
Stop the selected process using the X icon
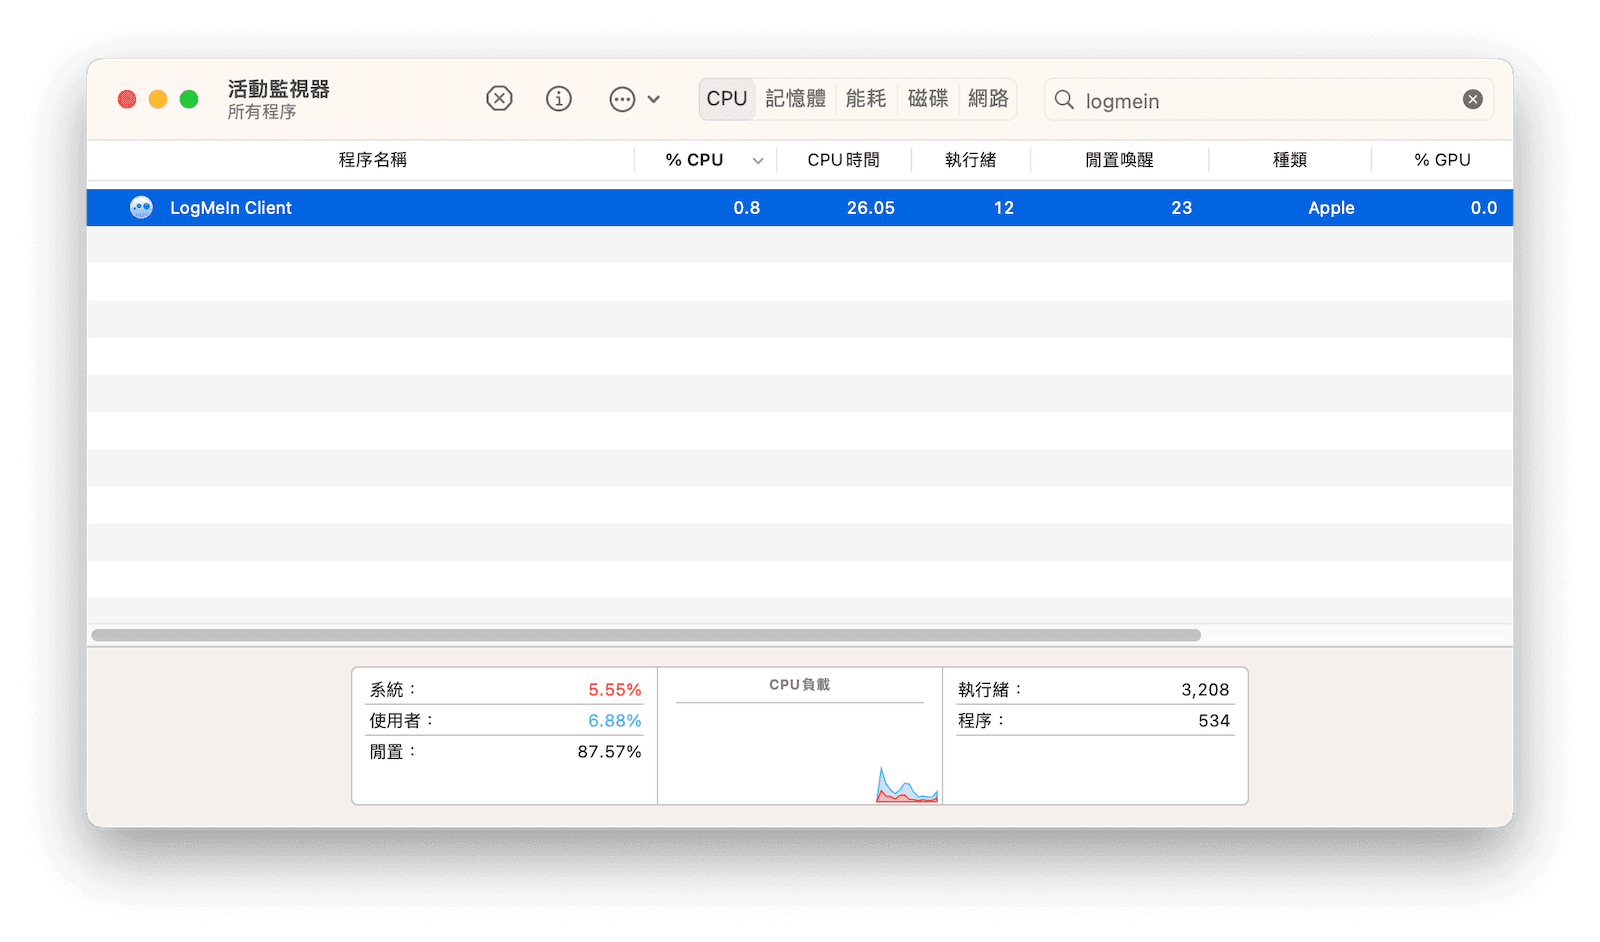point(499,98)
